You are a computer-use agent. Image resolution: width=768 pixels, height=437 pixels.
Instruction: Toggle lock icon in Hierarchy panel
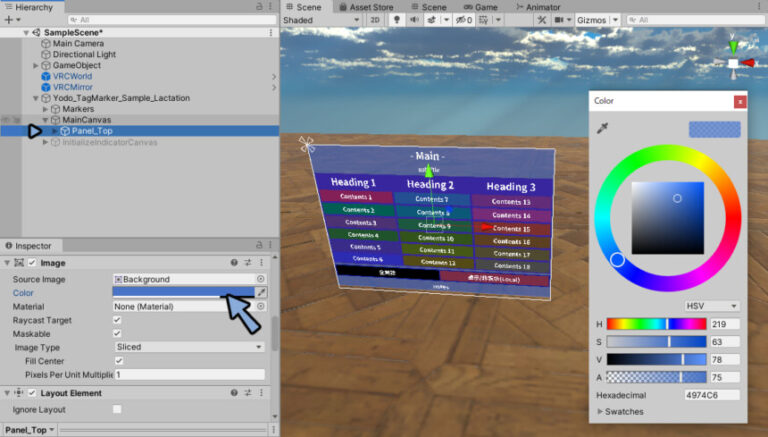click(259, 6)
